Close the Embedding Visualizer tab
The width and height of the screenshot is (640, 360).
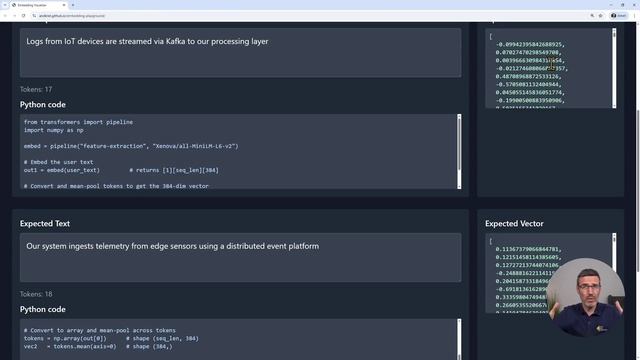click(x=64, y=5)
